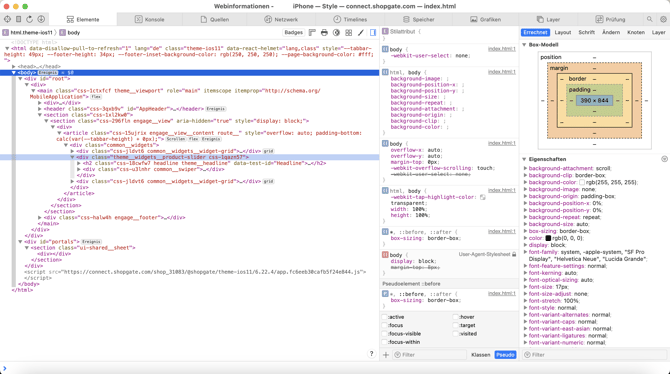This screenshot has height=374, width=670.
Task: Click the User-Agent-Stylesheet lock icon
Action: [514, 254]
